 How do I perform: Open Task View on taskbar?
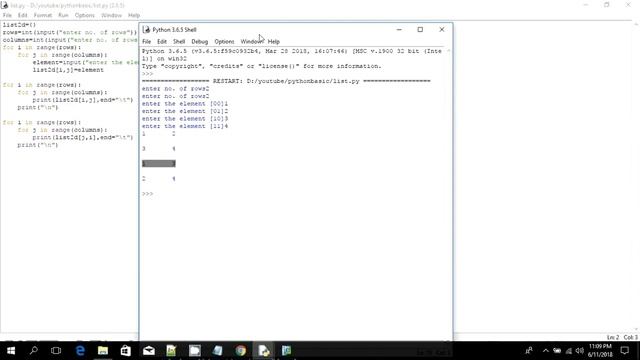click(x=56, y=351)
